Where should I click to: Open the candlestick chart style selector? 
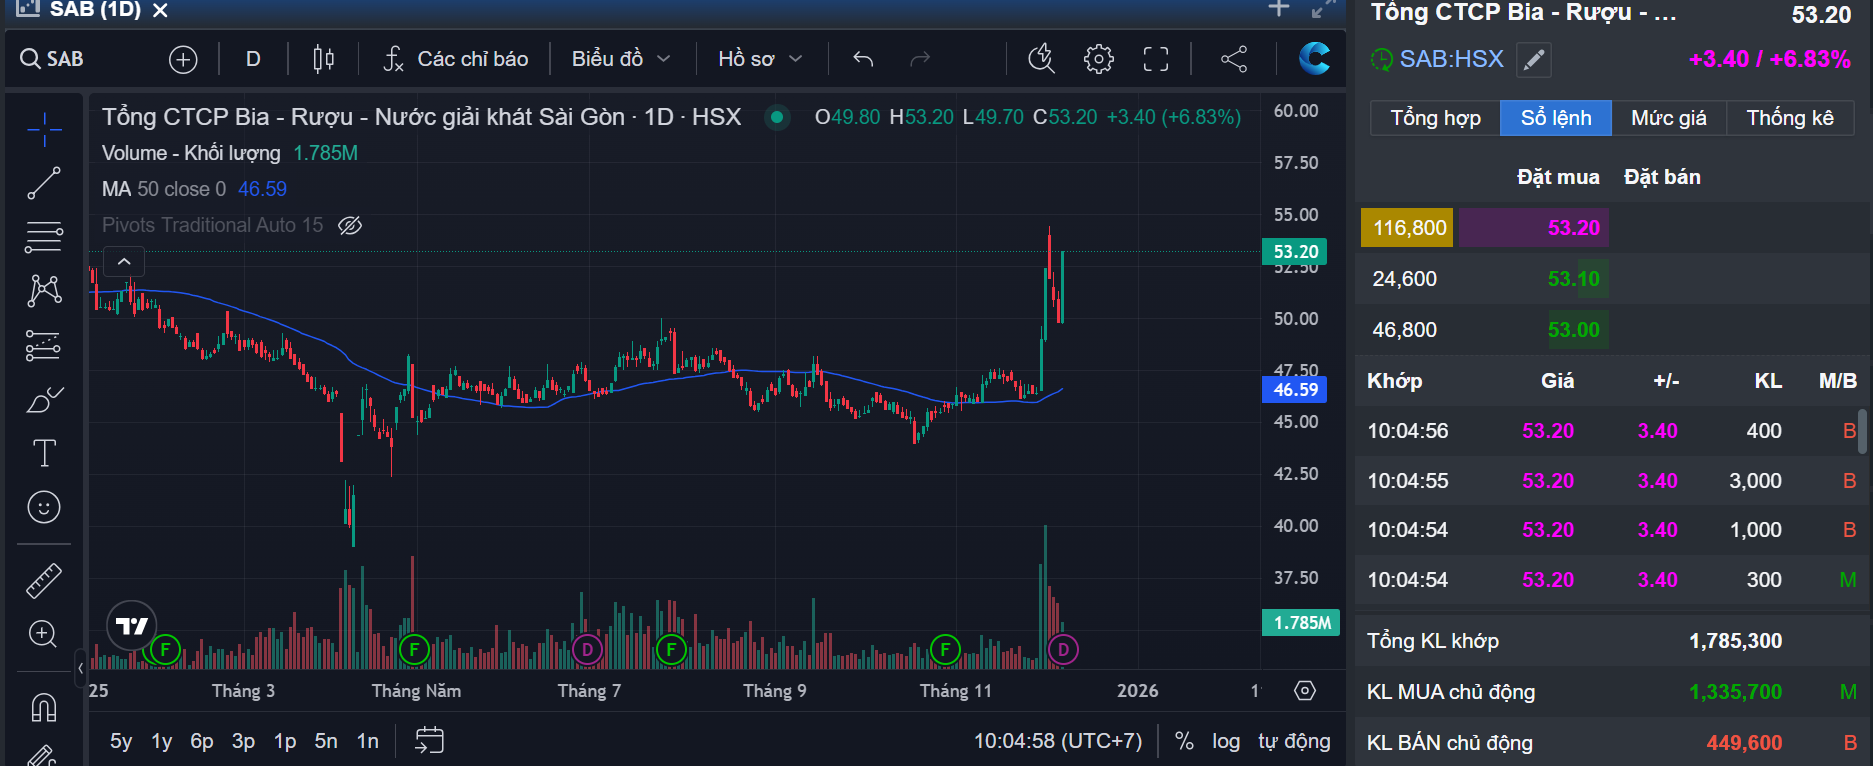click(323, 60)
